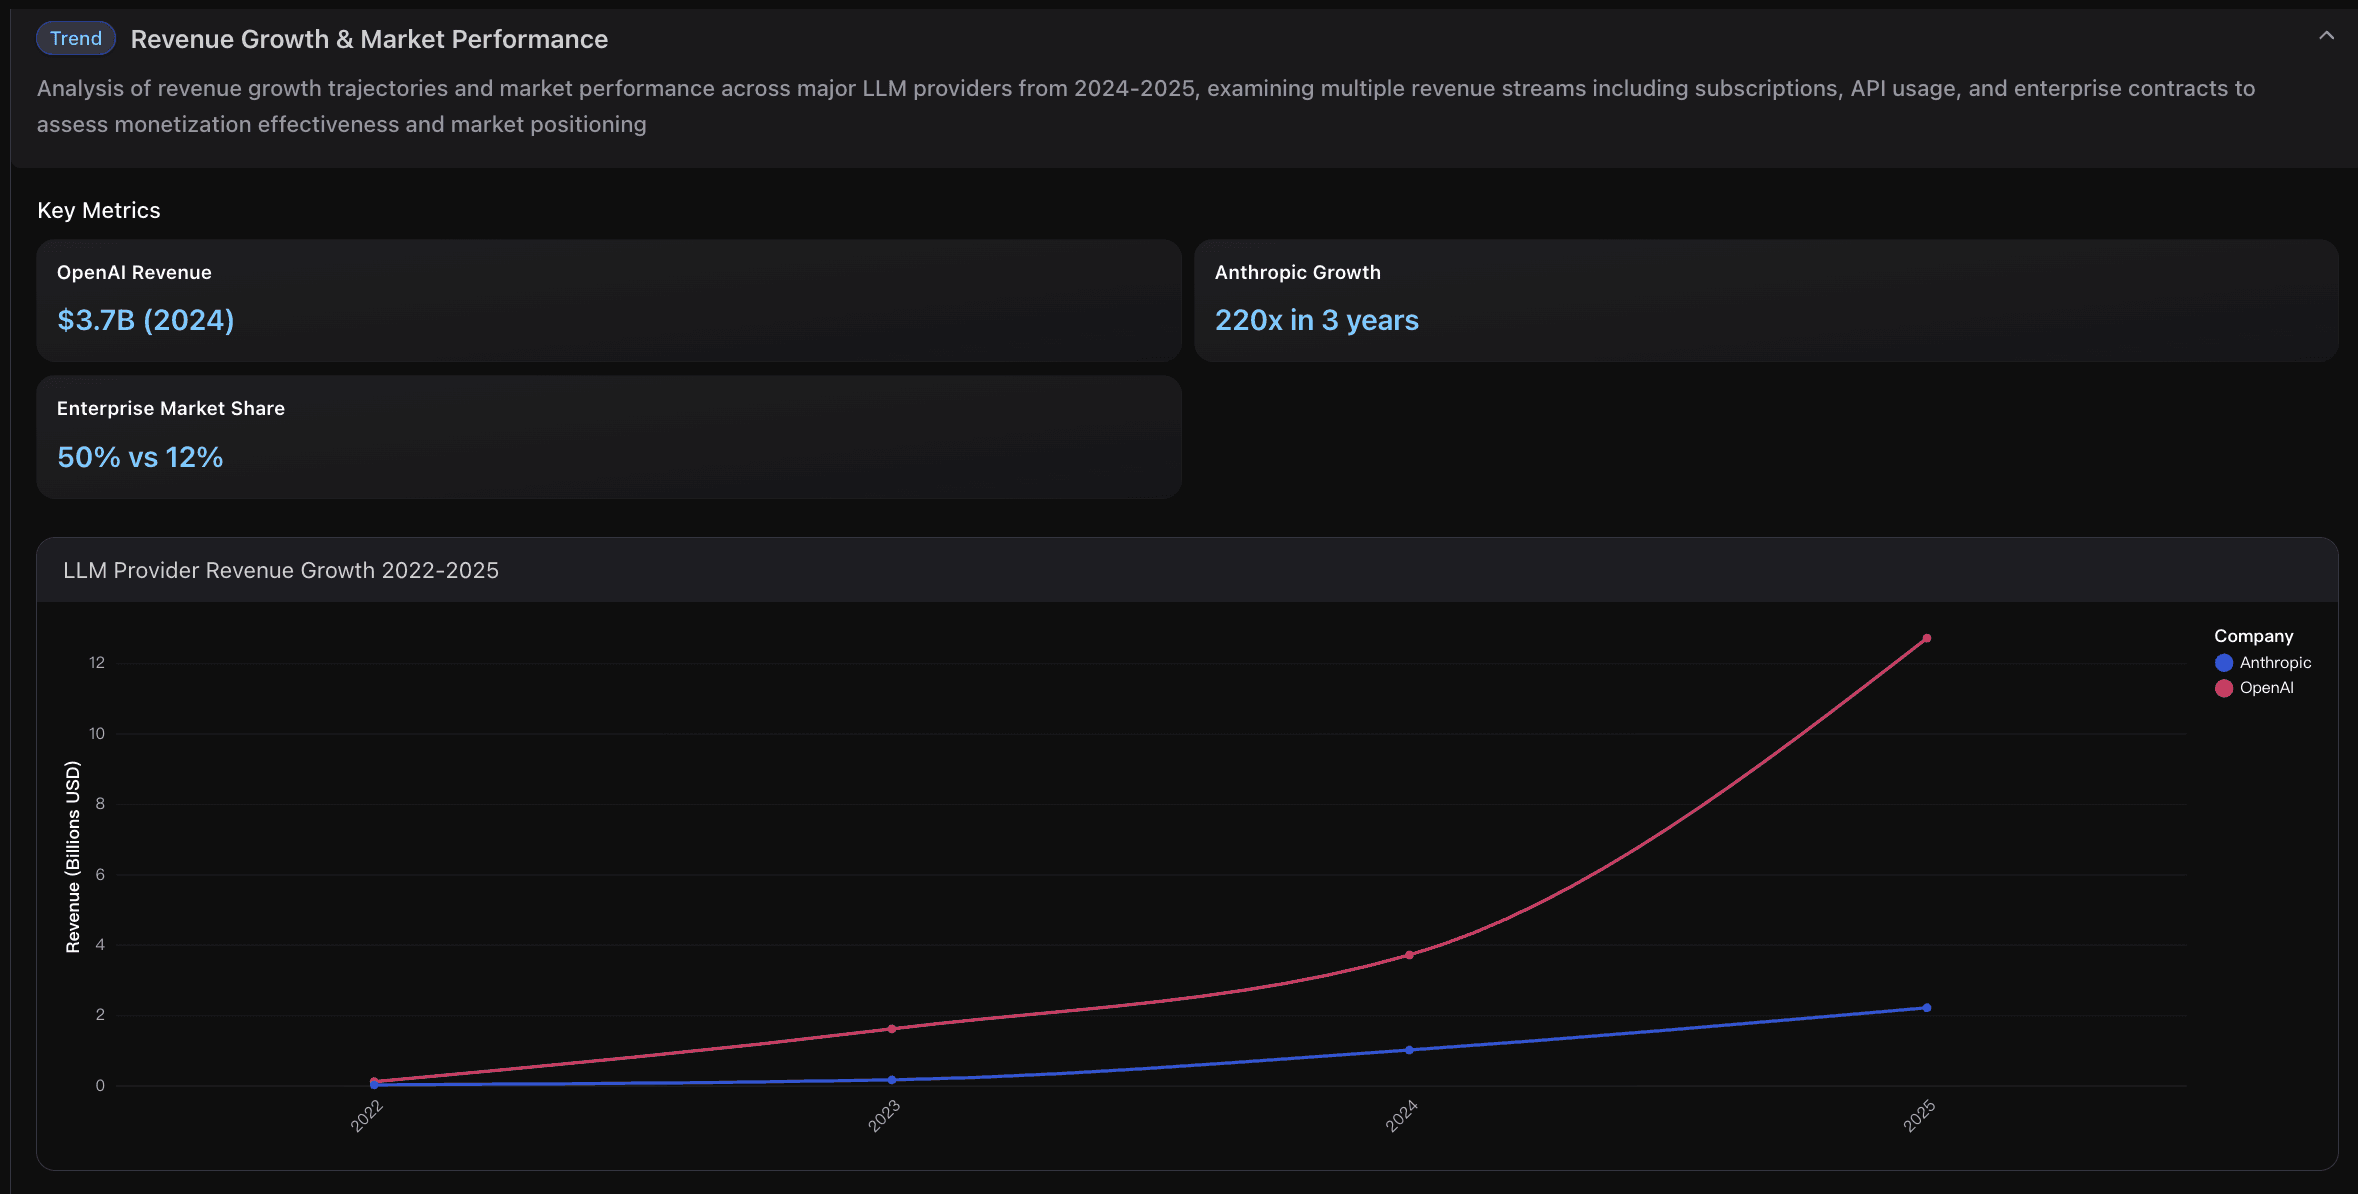Click the Enterprise Market Share card label
This screenshot has width=2358, height=1194.
click(171, 408)
